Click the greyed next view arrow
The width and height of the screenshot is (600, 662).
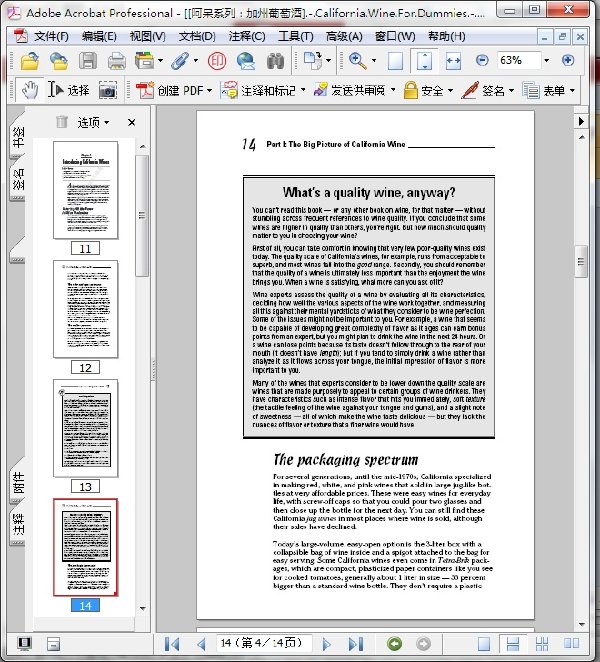(423, 643)
